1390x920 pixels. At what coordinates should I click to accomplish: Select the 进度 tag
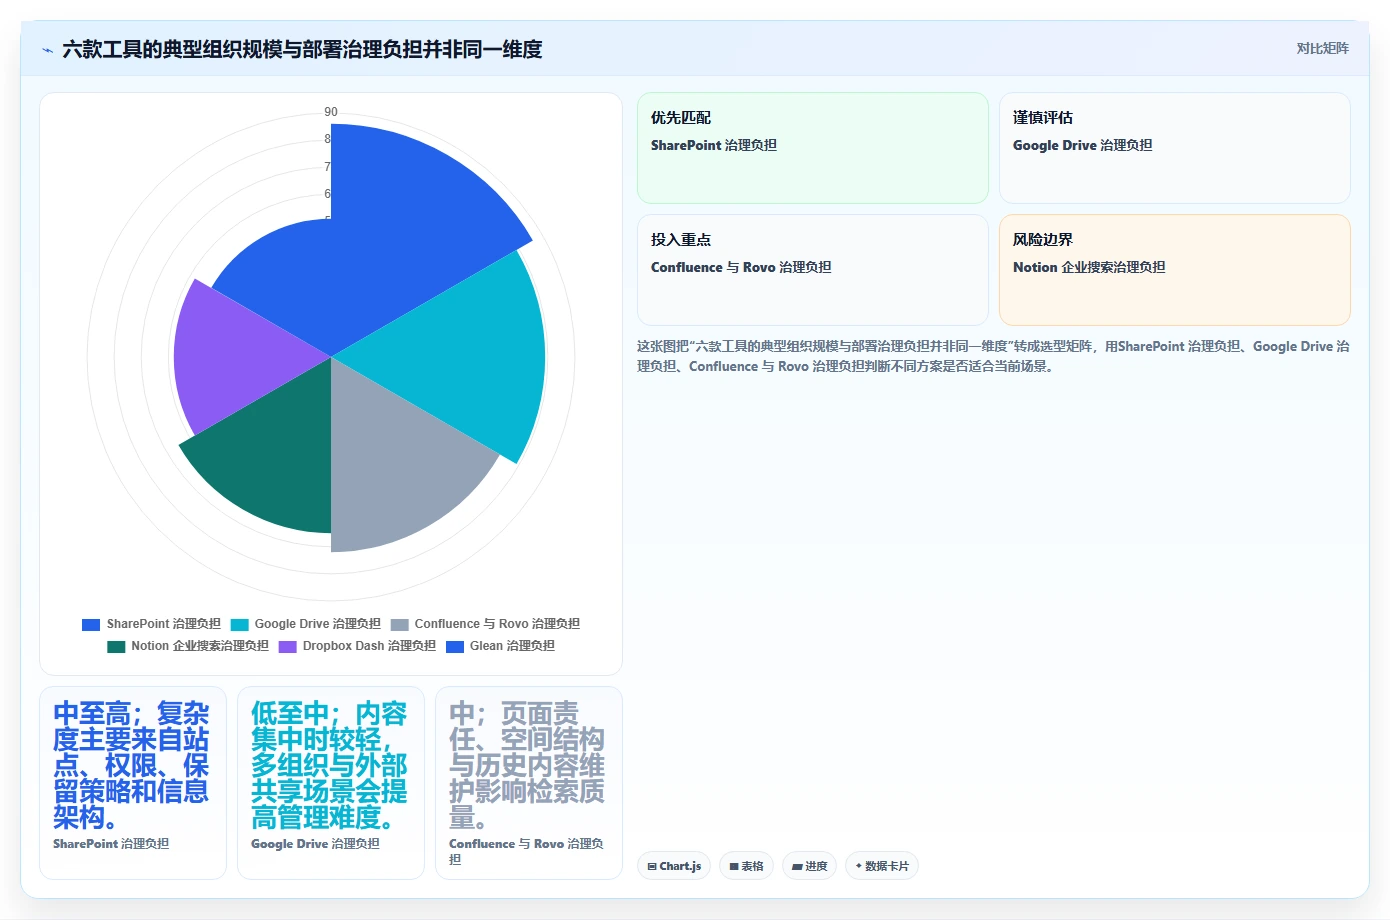[x=809, y=866]
